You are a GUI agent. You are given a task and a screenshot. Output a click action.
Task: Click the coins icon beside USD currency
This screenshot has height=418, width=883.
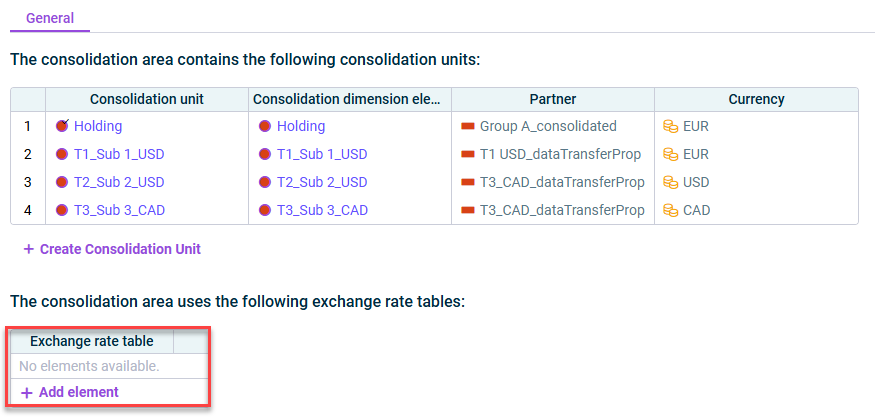pos(670,183)
